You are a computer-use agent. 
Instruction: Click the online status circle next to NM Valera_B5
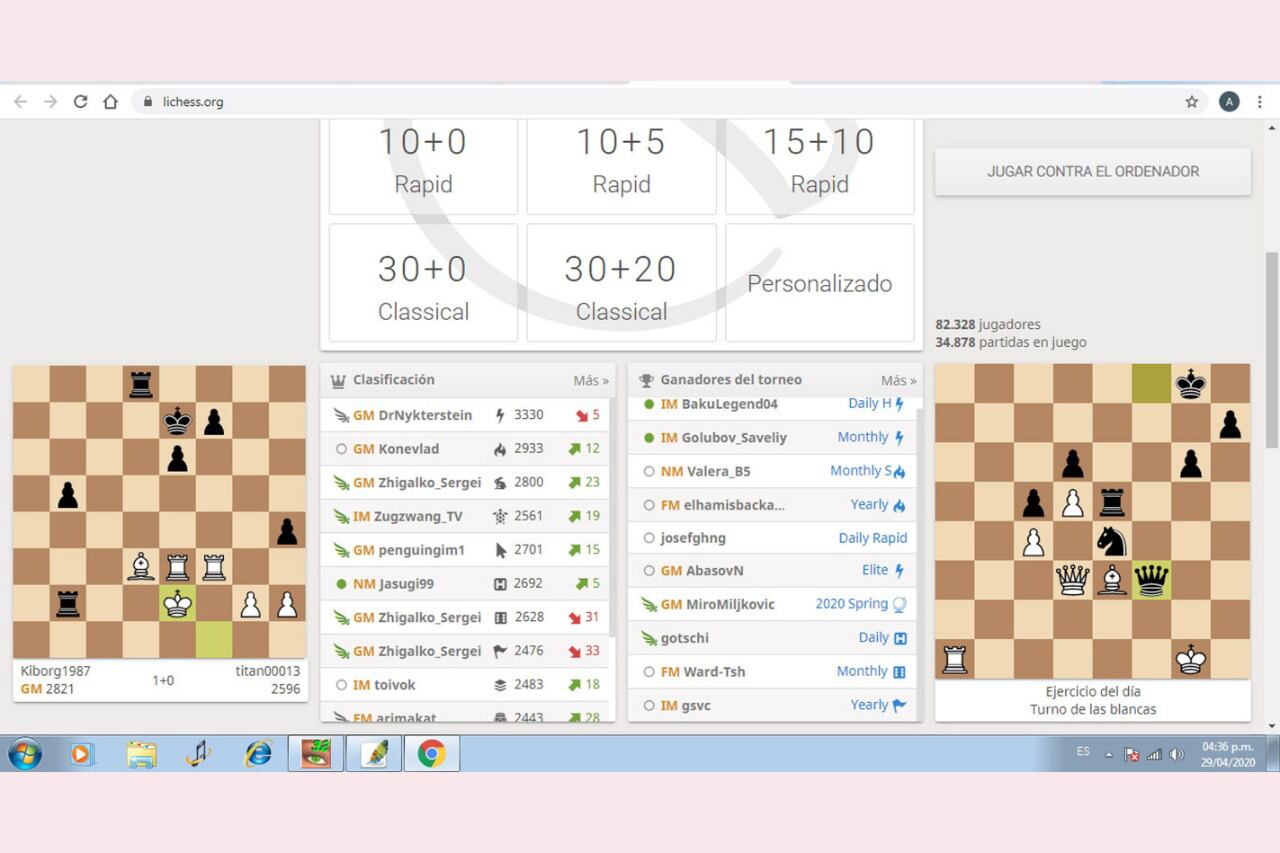click(650, 471)
